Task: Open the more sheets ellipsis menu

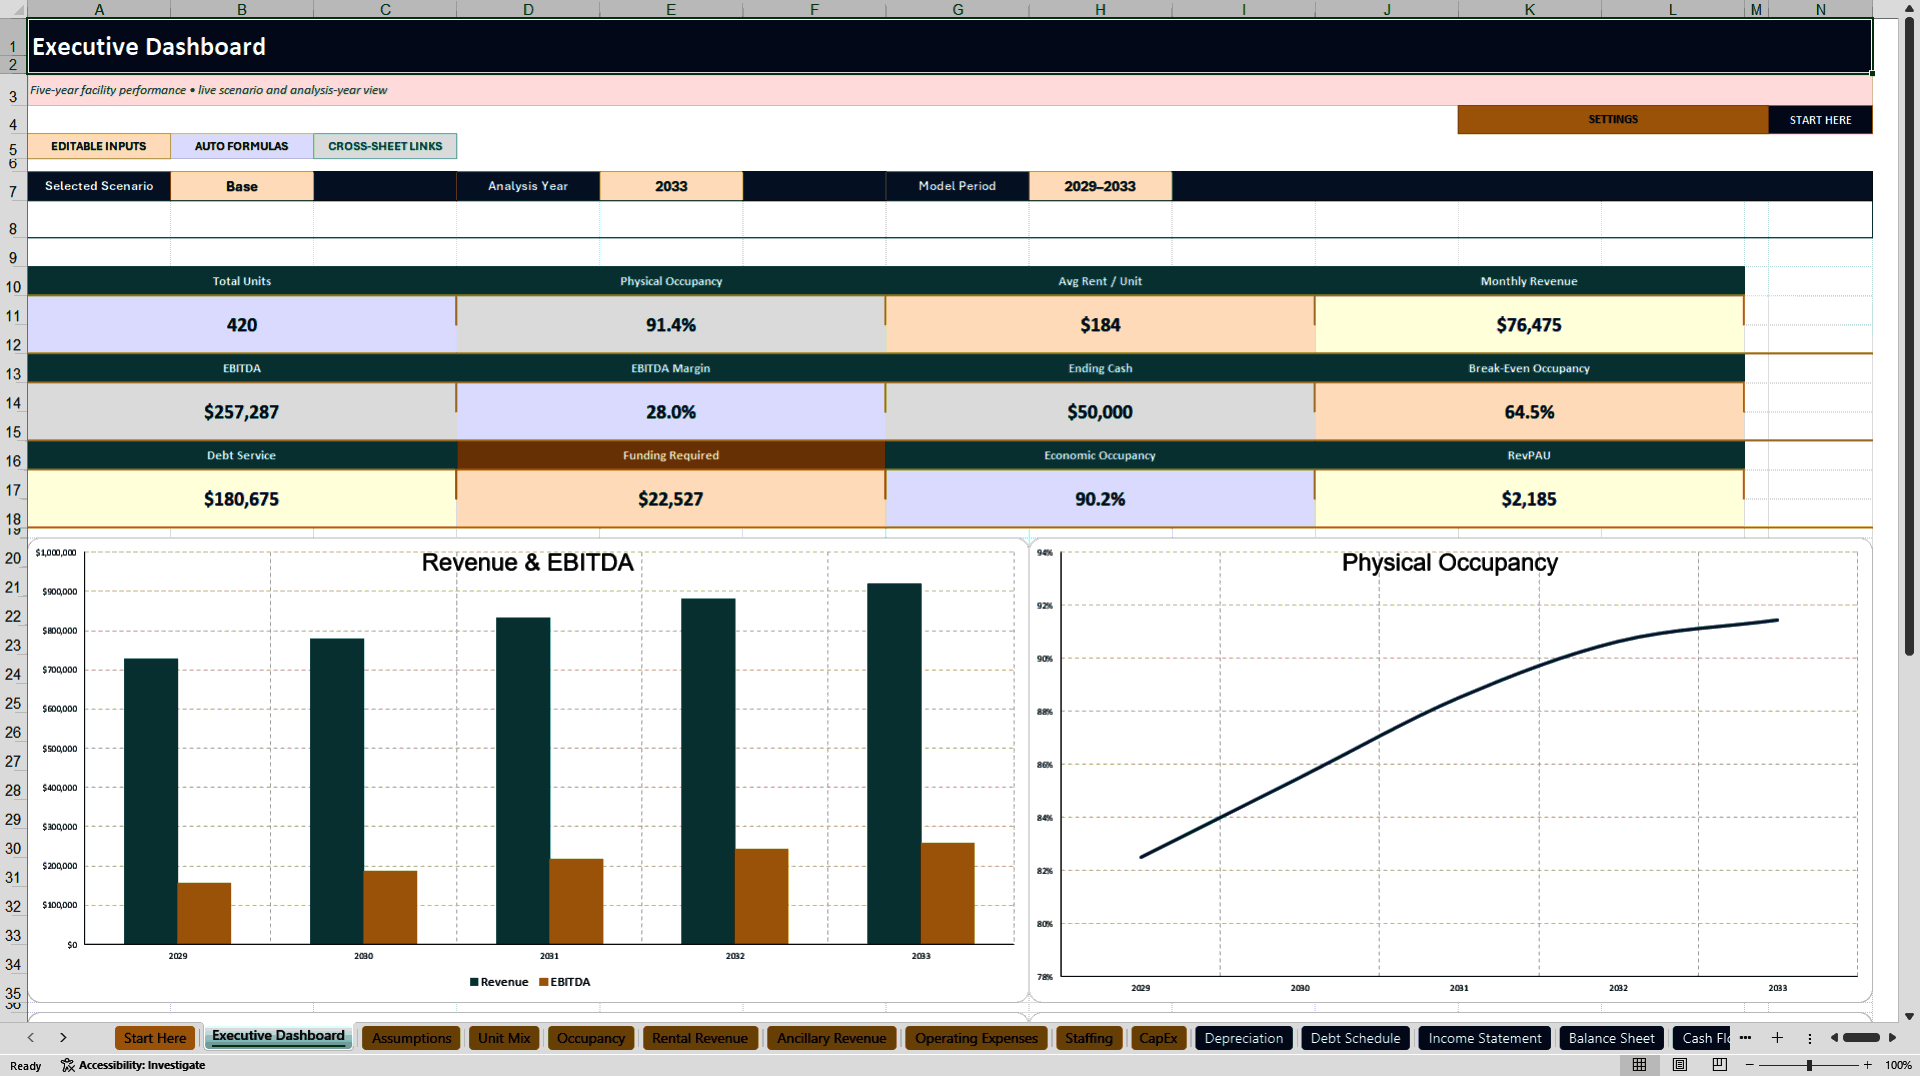Action: [1745, 1038]
